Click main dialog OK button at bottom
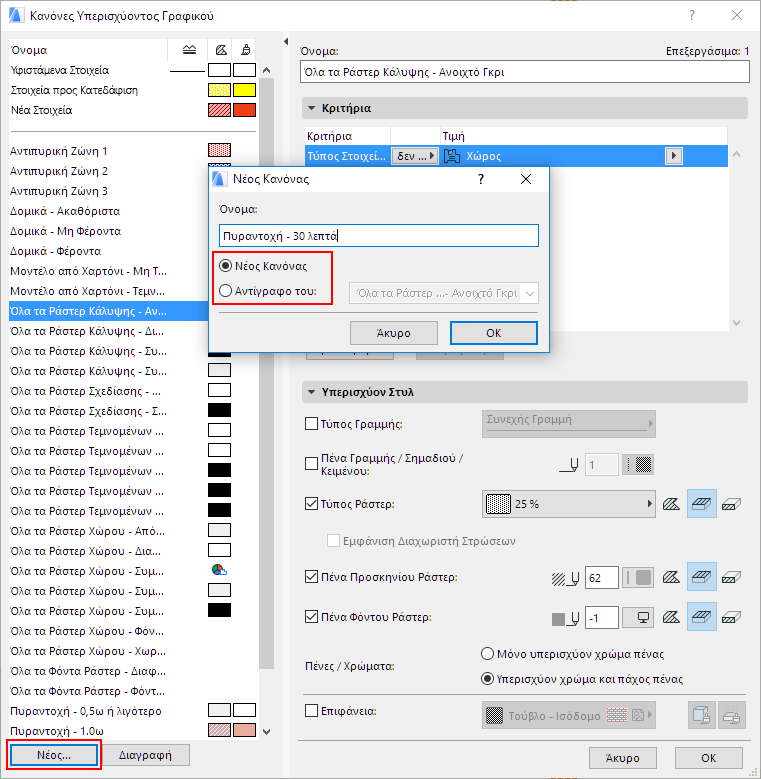 click(708, 758)
